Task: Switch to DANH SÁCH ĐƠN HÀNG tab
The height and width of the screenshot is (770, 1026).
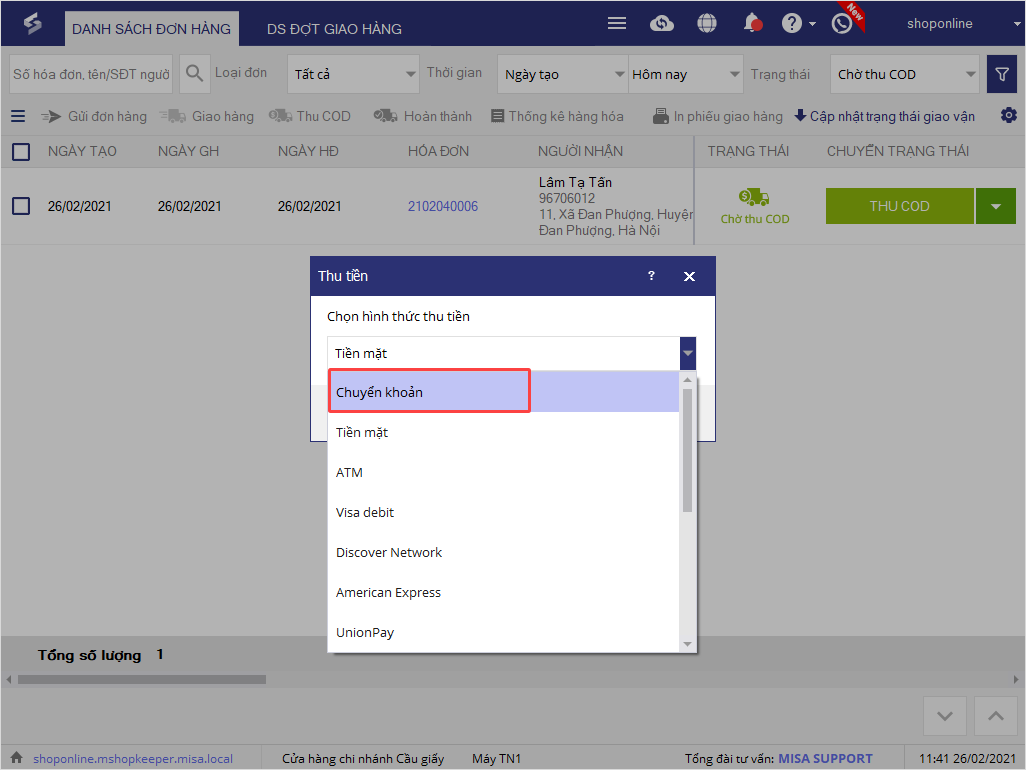Action: pyautogui.click(x=151, y=29)
